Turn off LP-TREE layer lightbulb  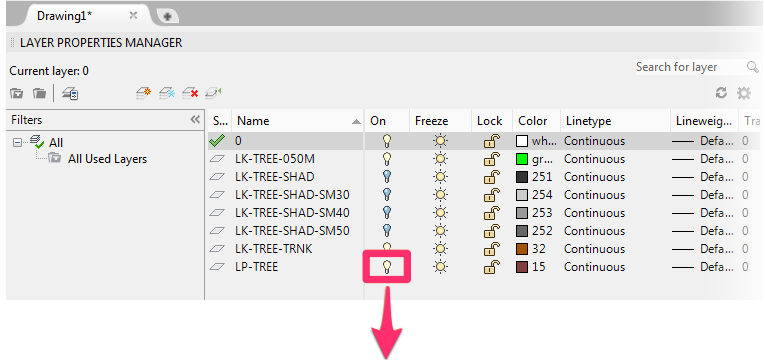point(387,267)
